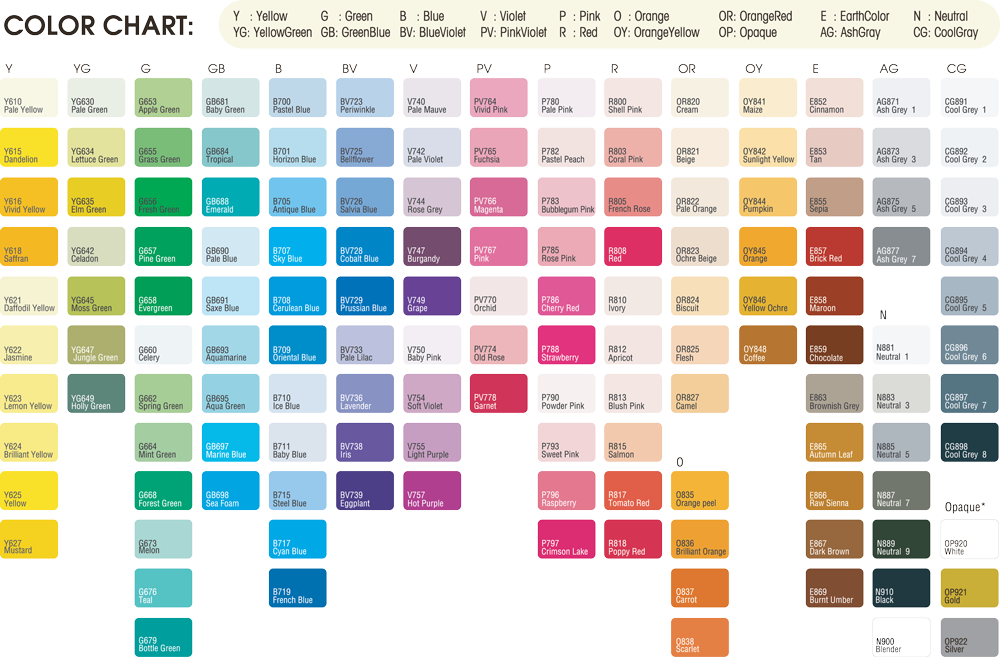Pick BV739 Eggplant
Viewport: 1000px width, 657px height.
(x=364, y=489)
